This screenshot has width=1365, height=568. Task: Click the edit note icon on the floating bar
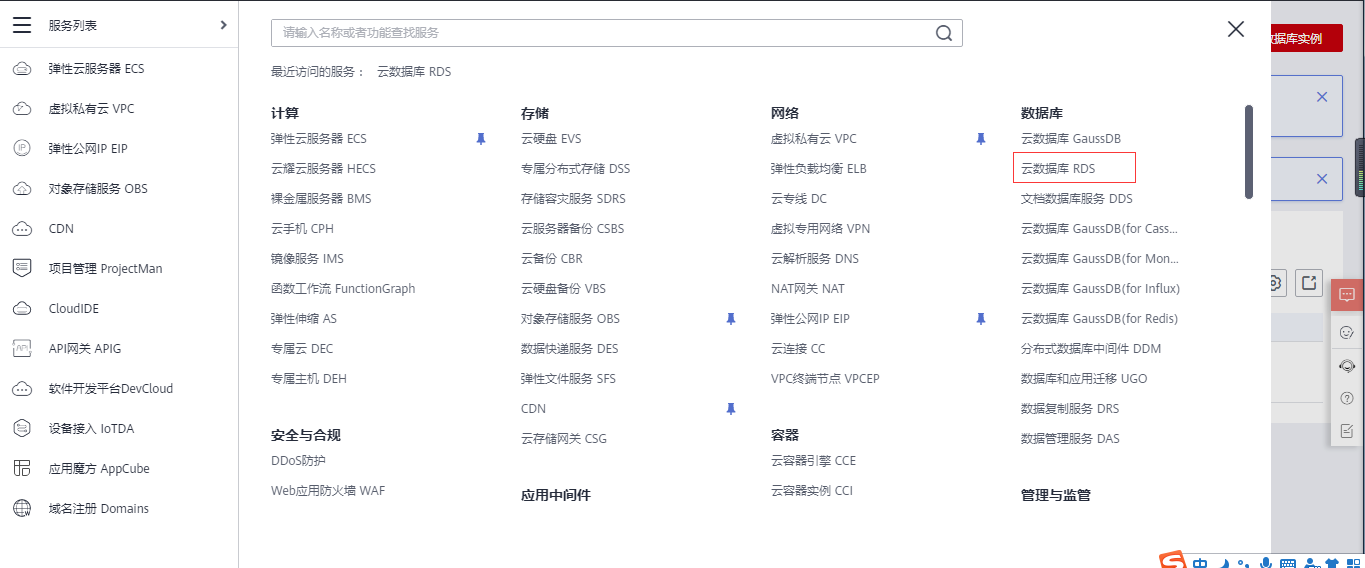click(x=1347, y=431)
